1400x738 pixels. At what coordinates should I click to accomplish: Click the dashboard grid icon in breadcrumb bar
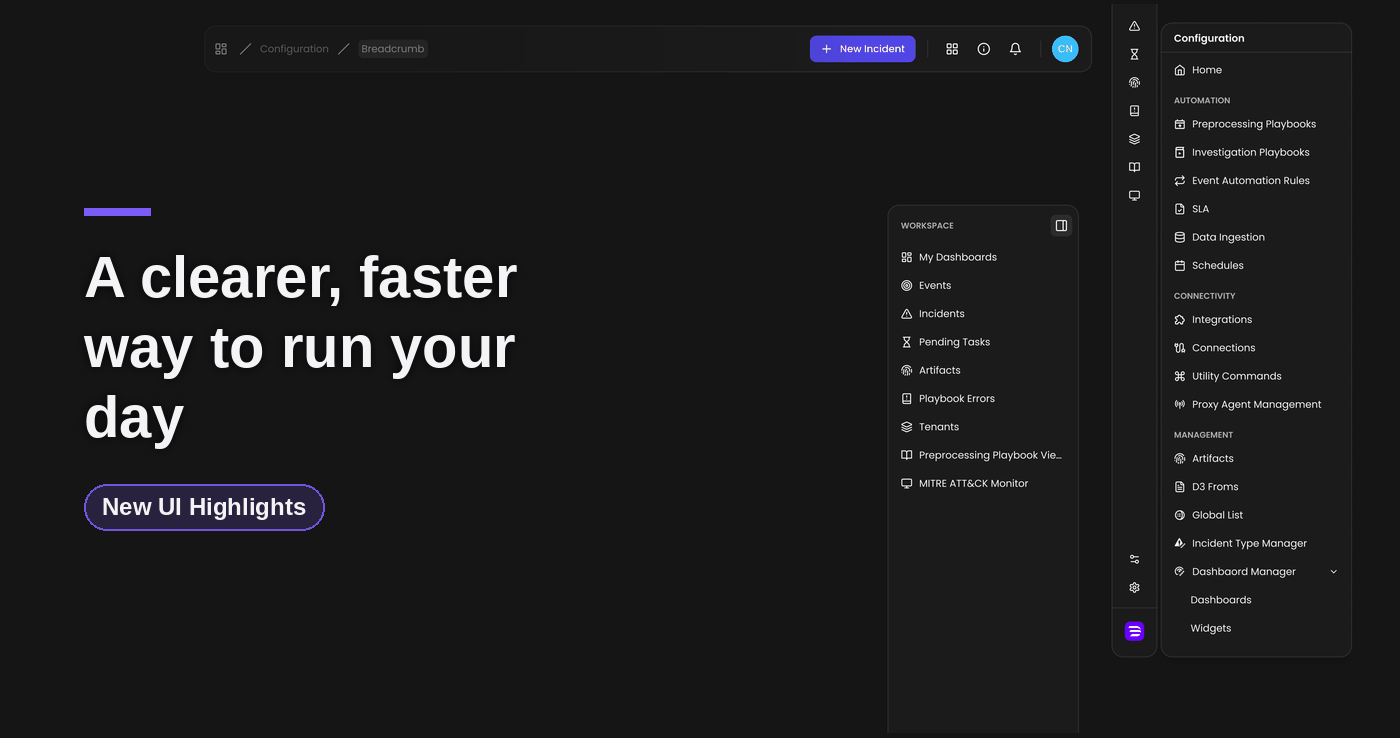point(221,49)
